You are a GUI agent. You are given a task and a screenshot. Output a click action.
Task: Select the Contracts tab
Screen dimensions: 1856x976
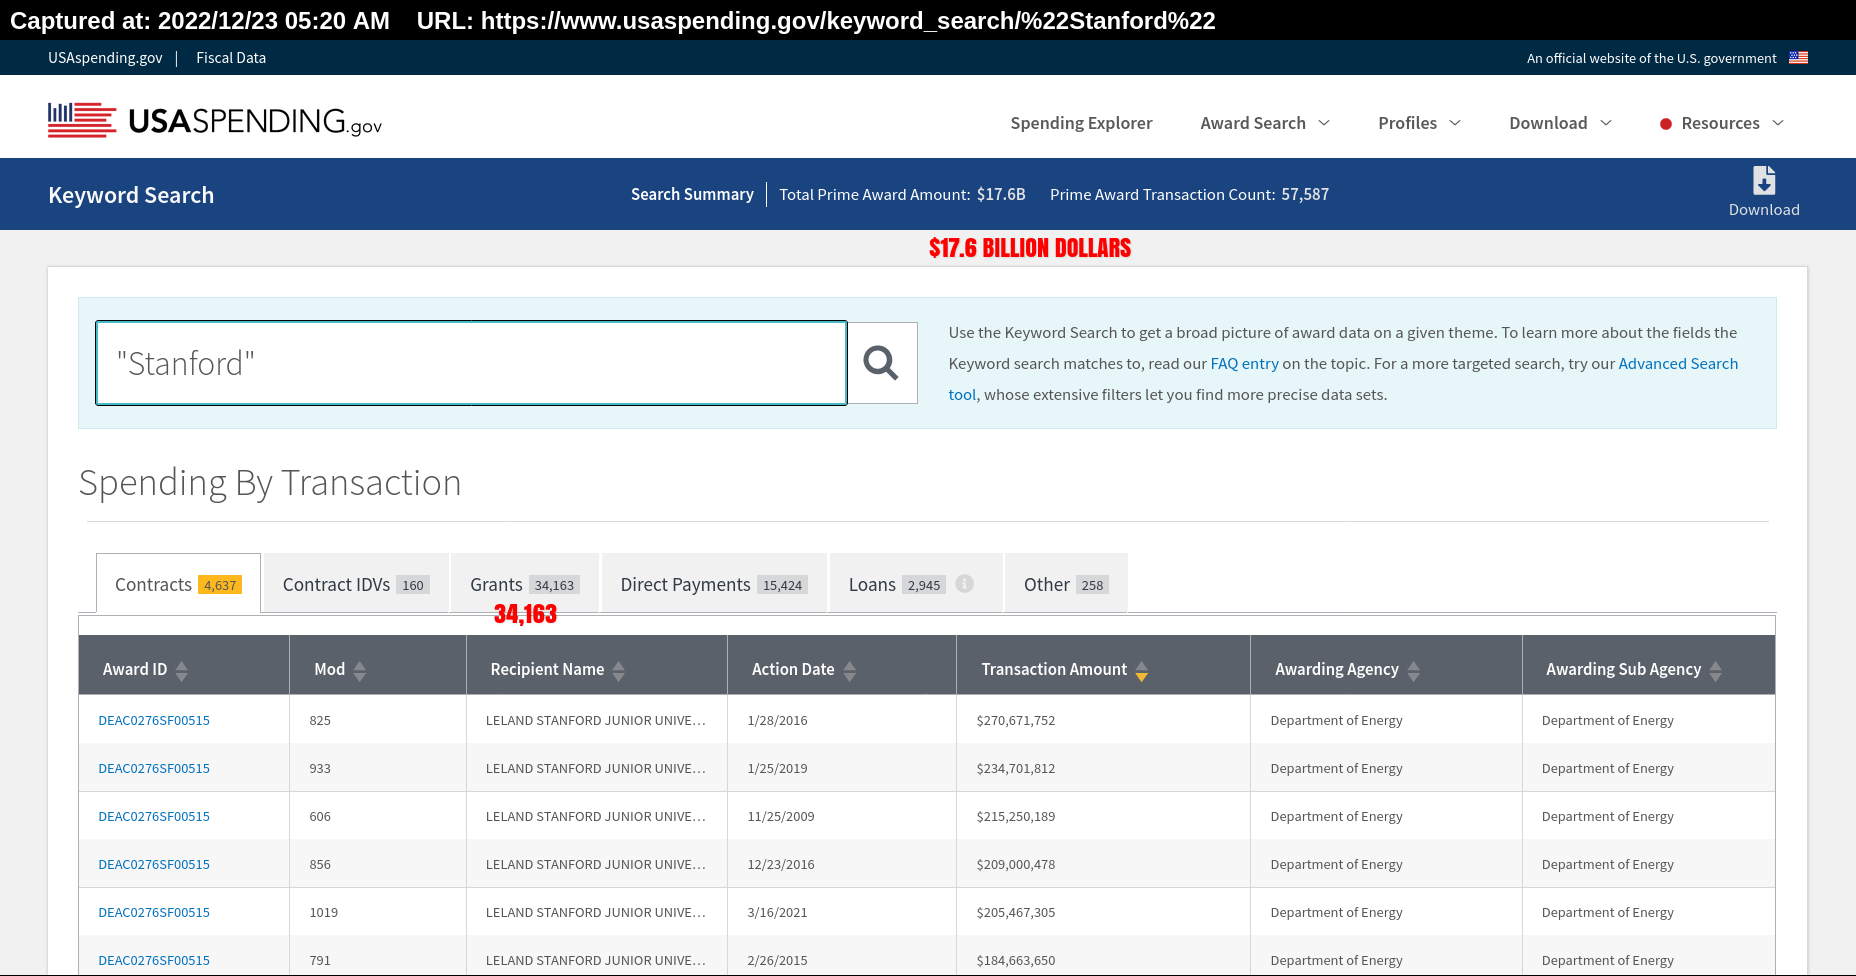pyautogui.click(x=178, y=584)
